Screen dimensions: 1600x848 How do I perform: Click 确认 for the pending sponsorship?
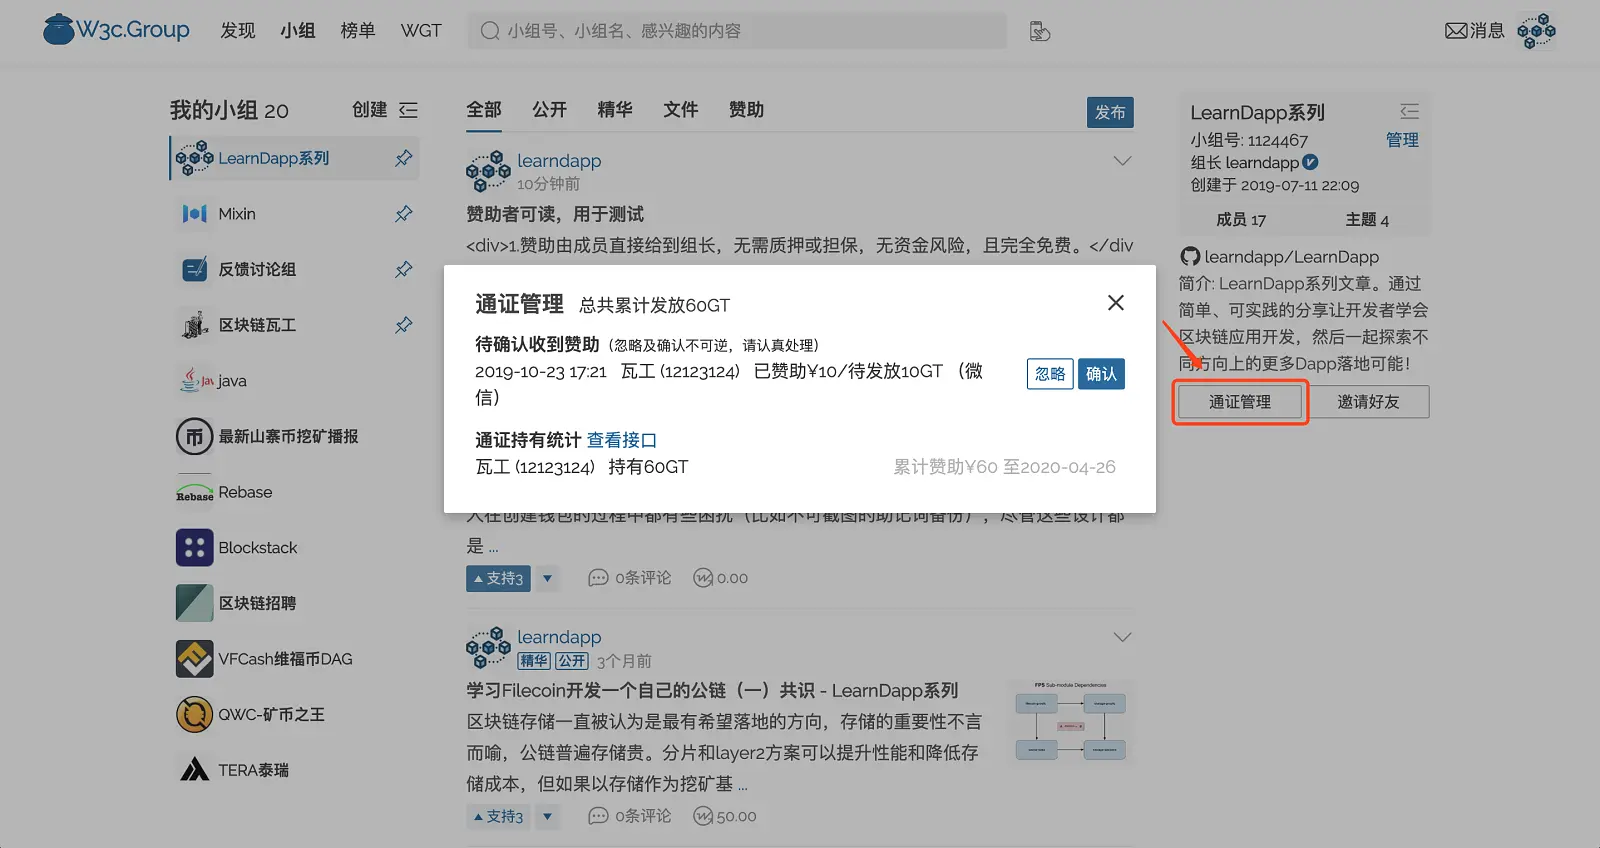pyautogui.click(x=1101, y=374)
